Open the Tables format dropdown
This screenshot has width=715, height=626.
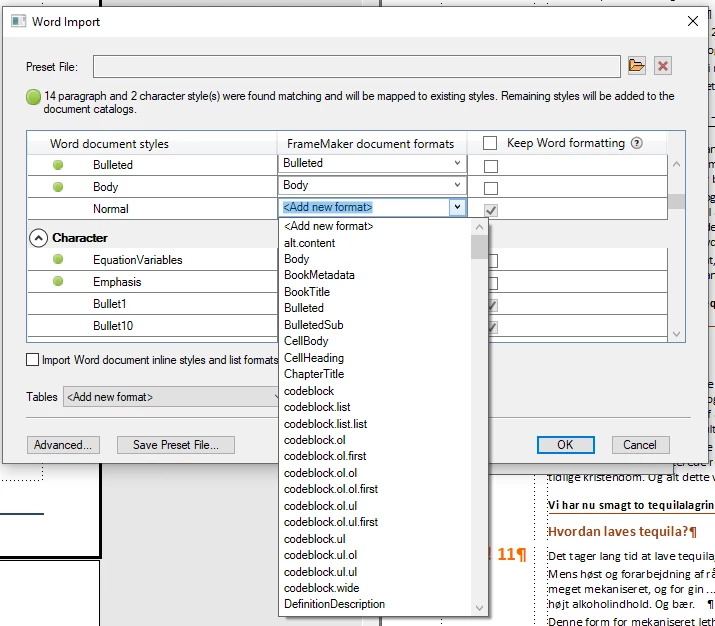coord(171,397)
